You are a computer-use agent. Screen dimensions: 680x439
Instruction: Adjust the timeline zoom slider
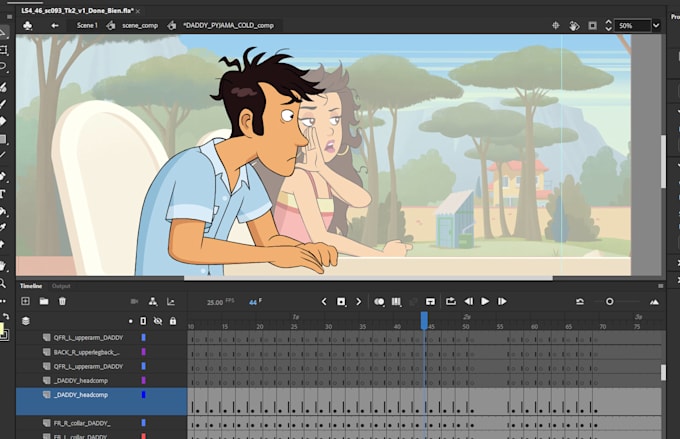pos(610,301)
